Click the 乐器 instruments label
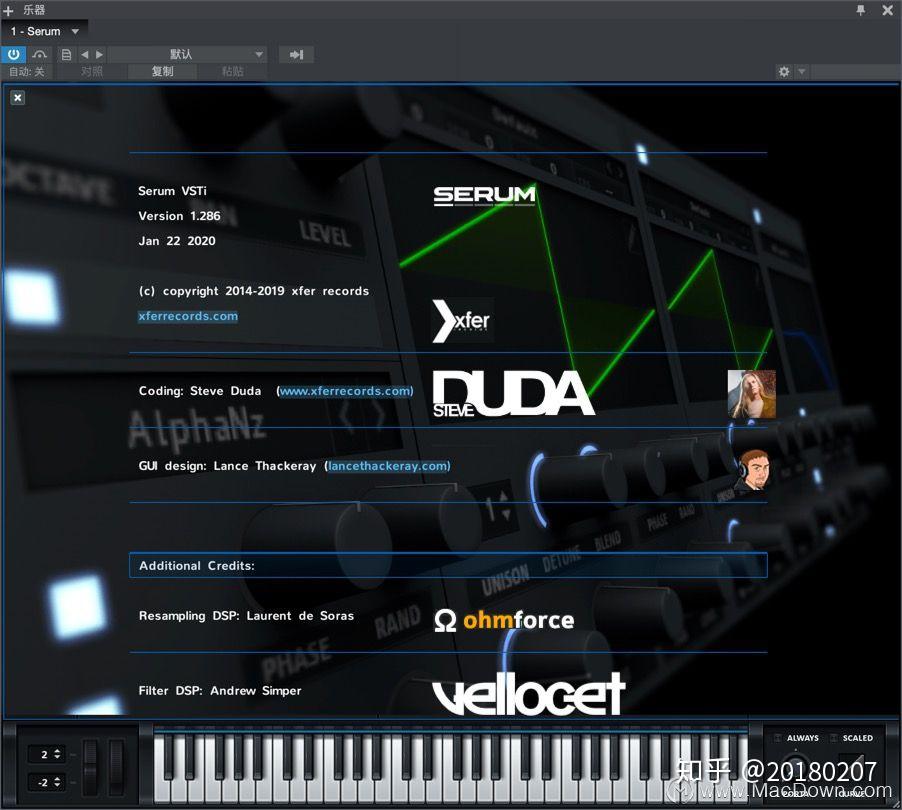902x810 pixels. tap(34, 10)
